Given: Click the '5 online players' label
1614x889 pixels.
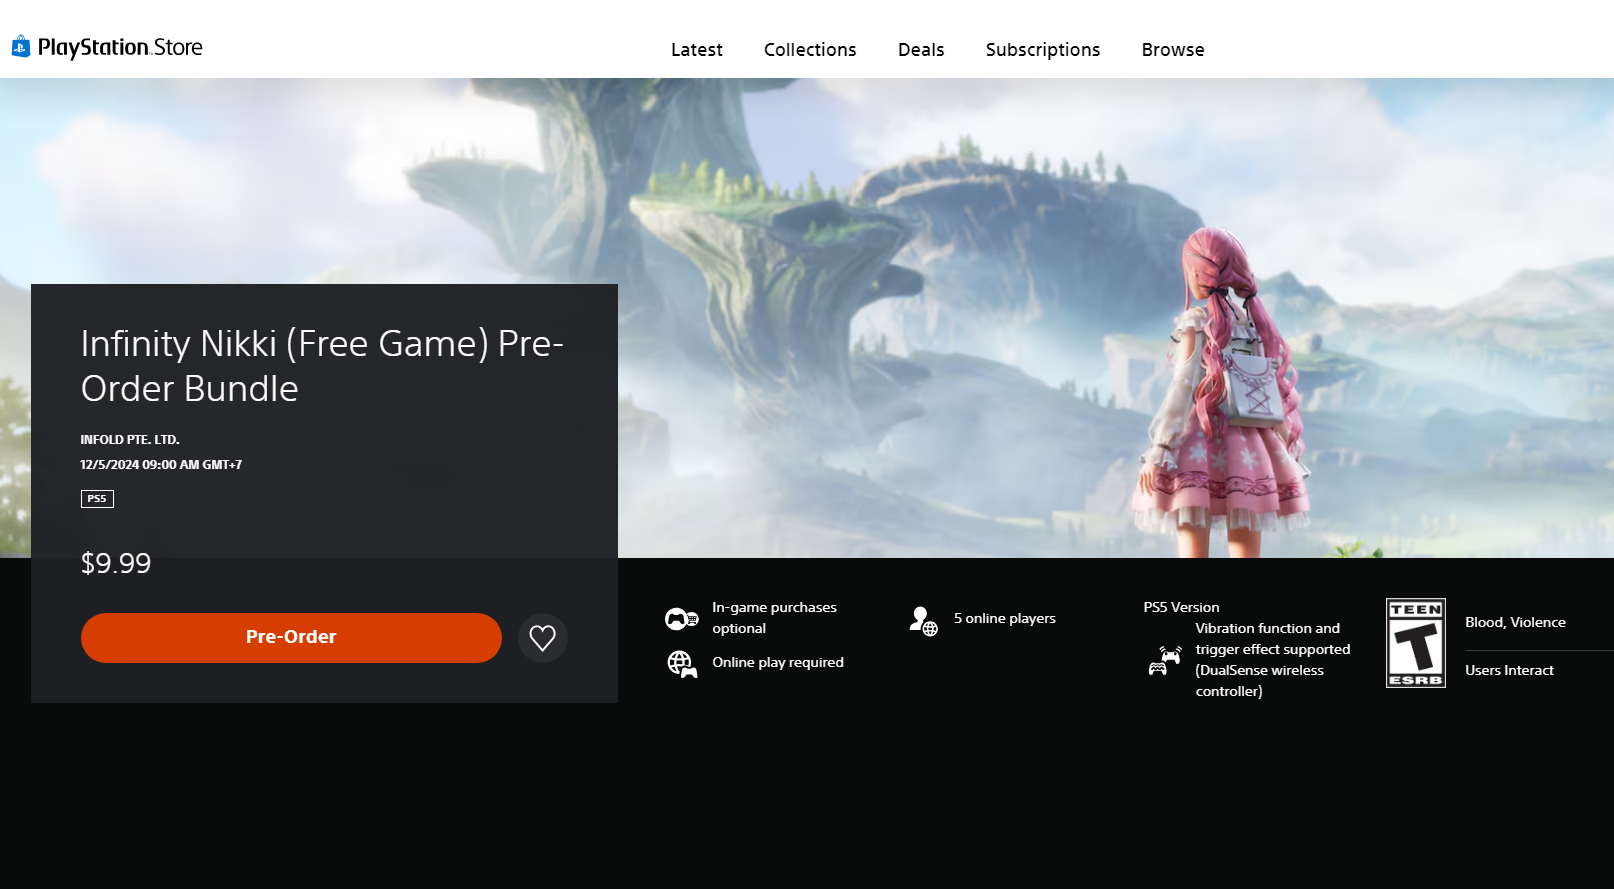Looking at the screenshot, I should click(1005, 619).
